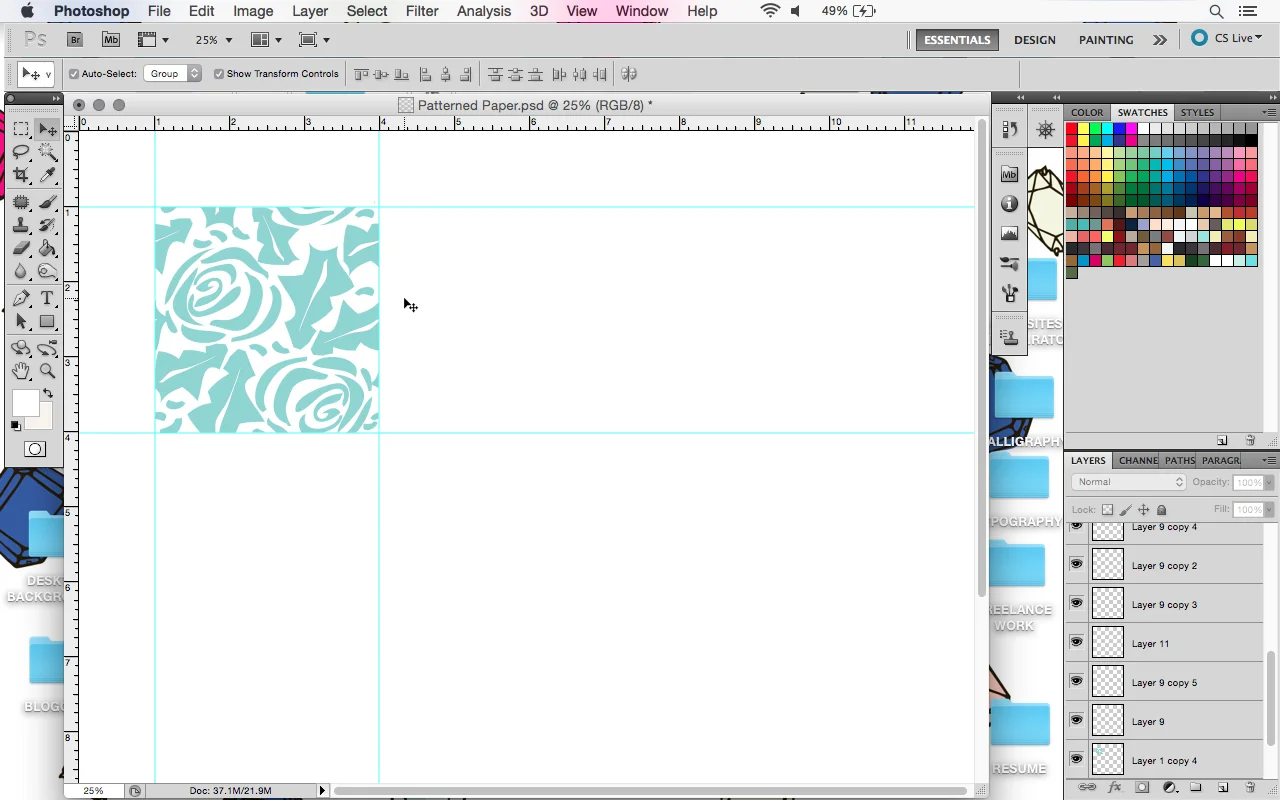Hide Layer 9 copy 5 visibility eye
Screen dimensions: 1280x800
coord(1076,682)
